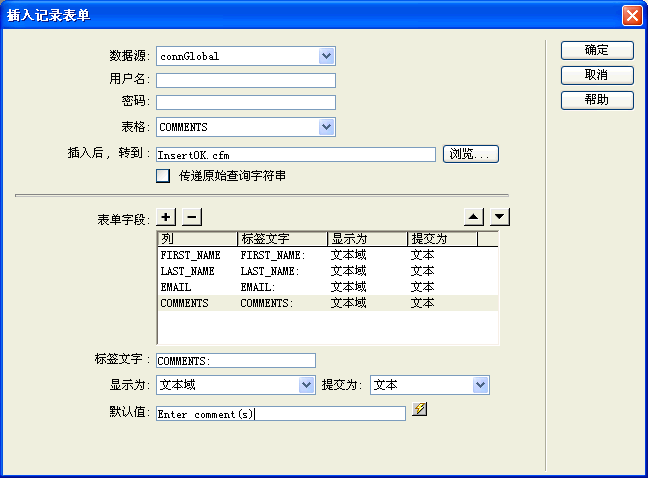Image resolution: width=648 pixels, height=478 pixels.
Task: Enable the 传递原始查询字符串 checkbox
Action: (163, 176)
